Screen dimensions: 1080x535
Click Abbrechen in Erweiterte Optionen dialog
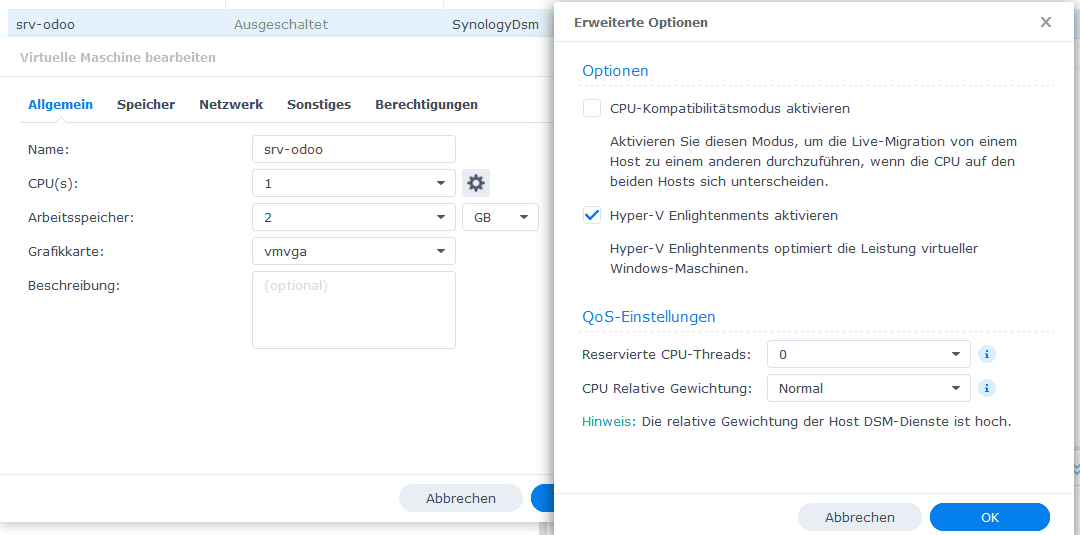pos(860,517)
